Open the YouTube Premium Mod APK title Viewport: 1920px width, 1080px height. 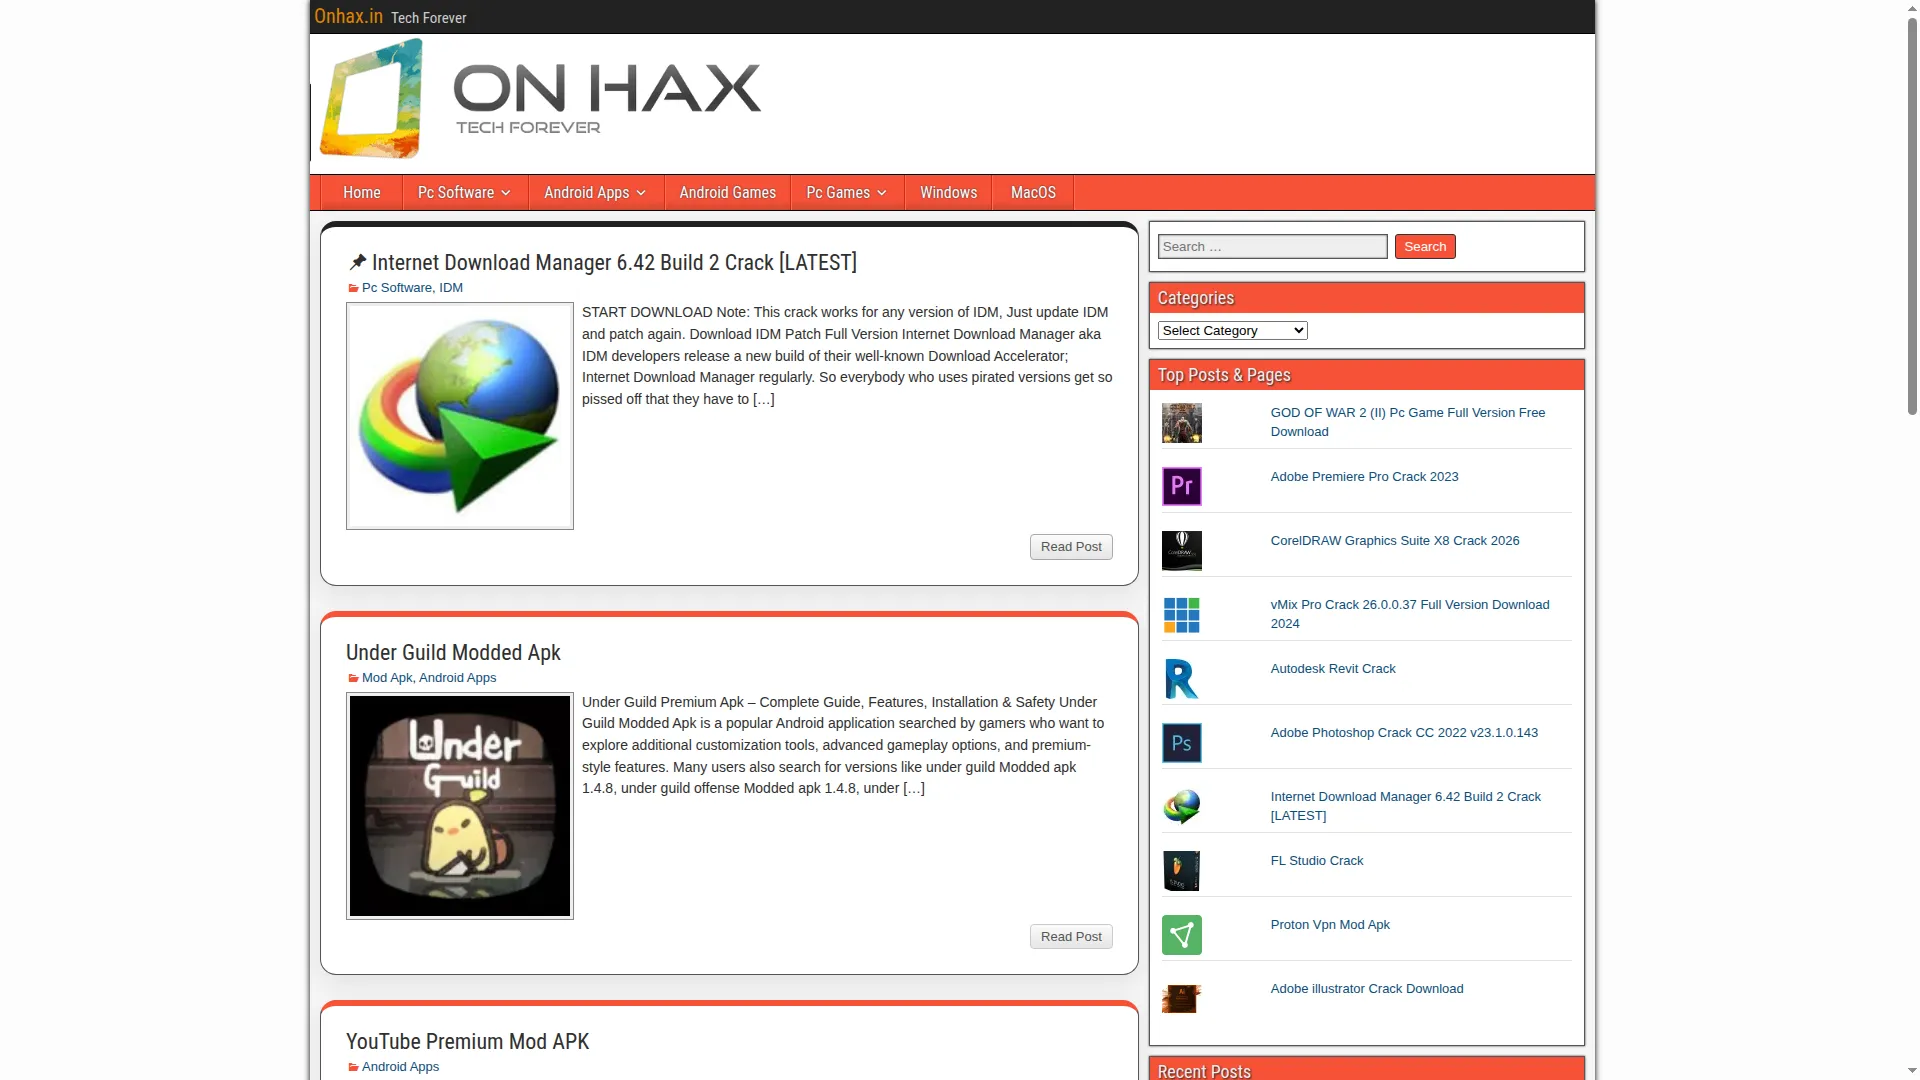coord(467,1042)
